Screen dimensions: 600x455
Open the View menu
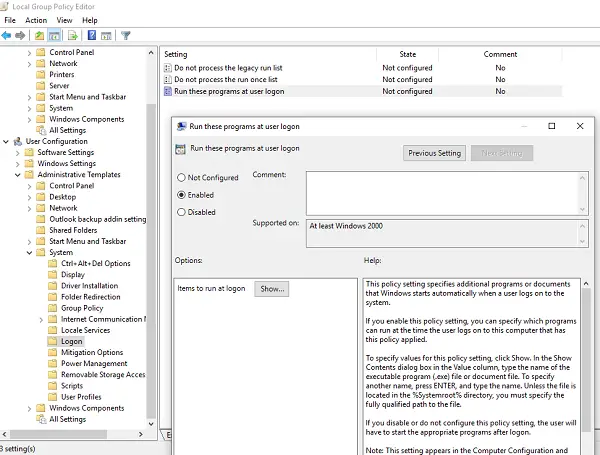tap(64, 20)
